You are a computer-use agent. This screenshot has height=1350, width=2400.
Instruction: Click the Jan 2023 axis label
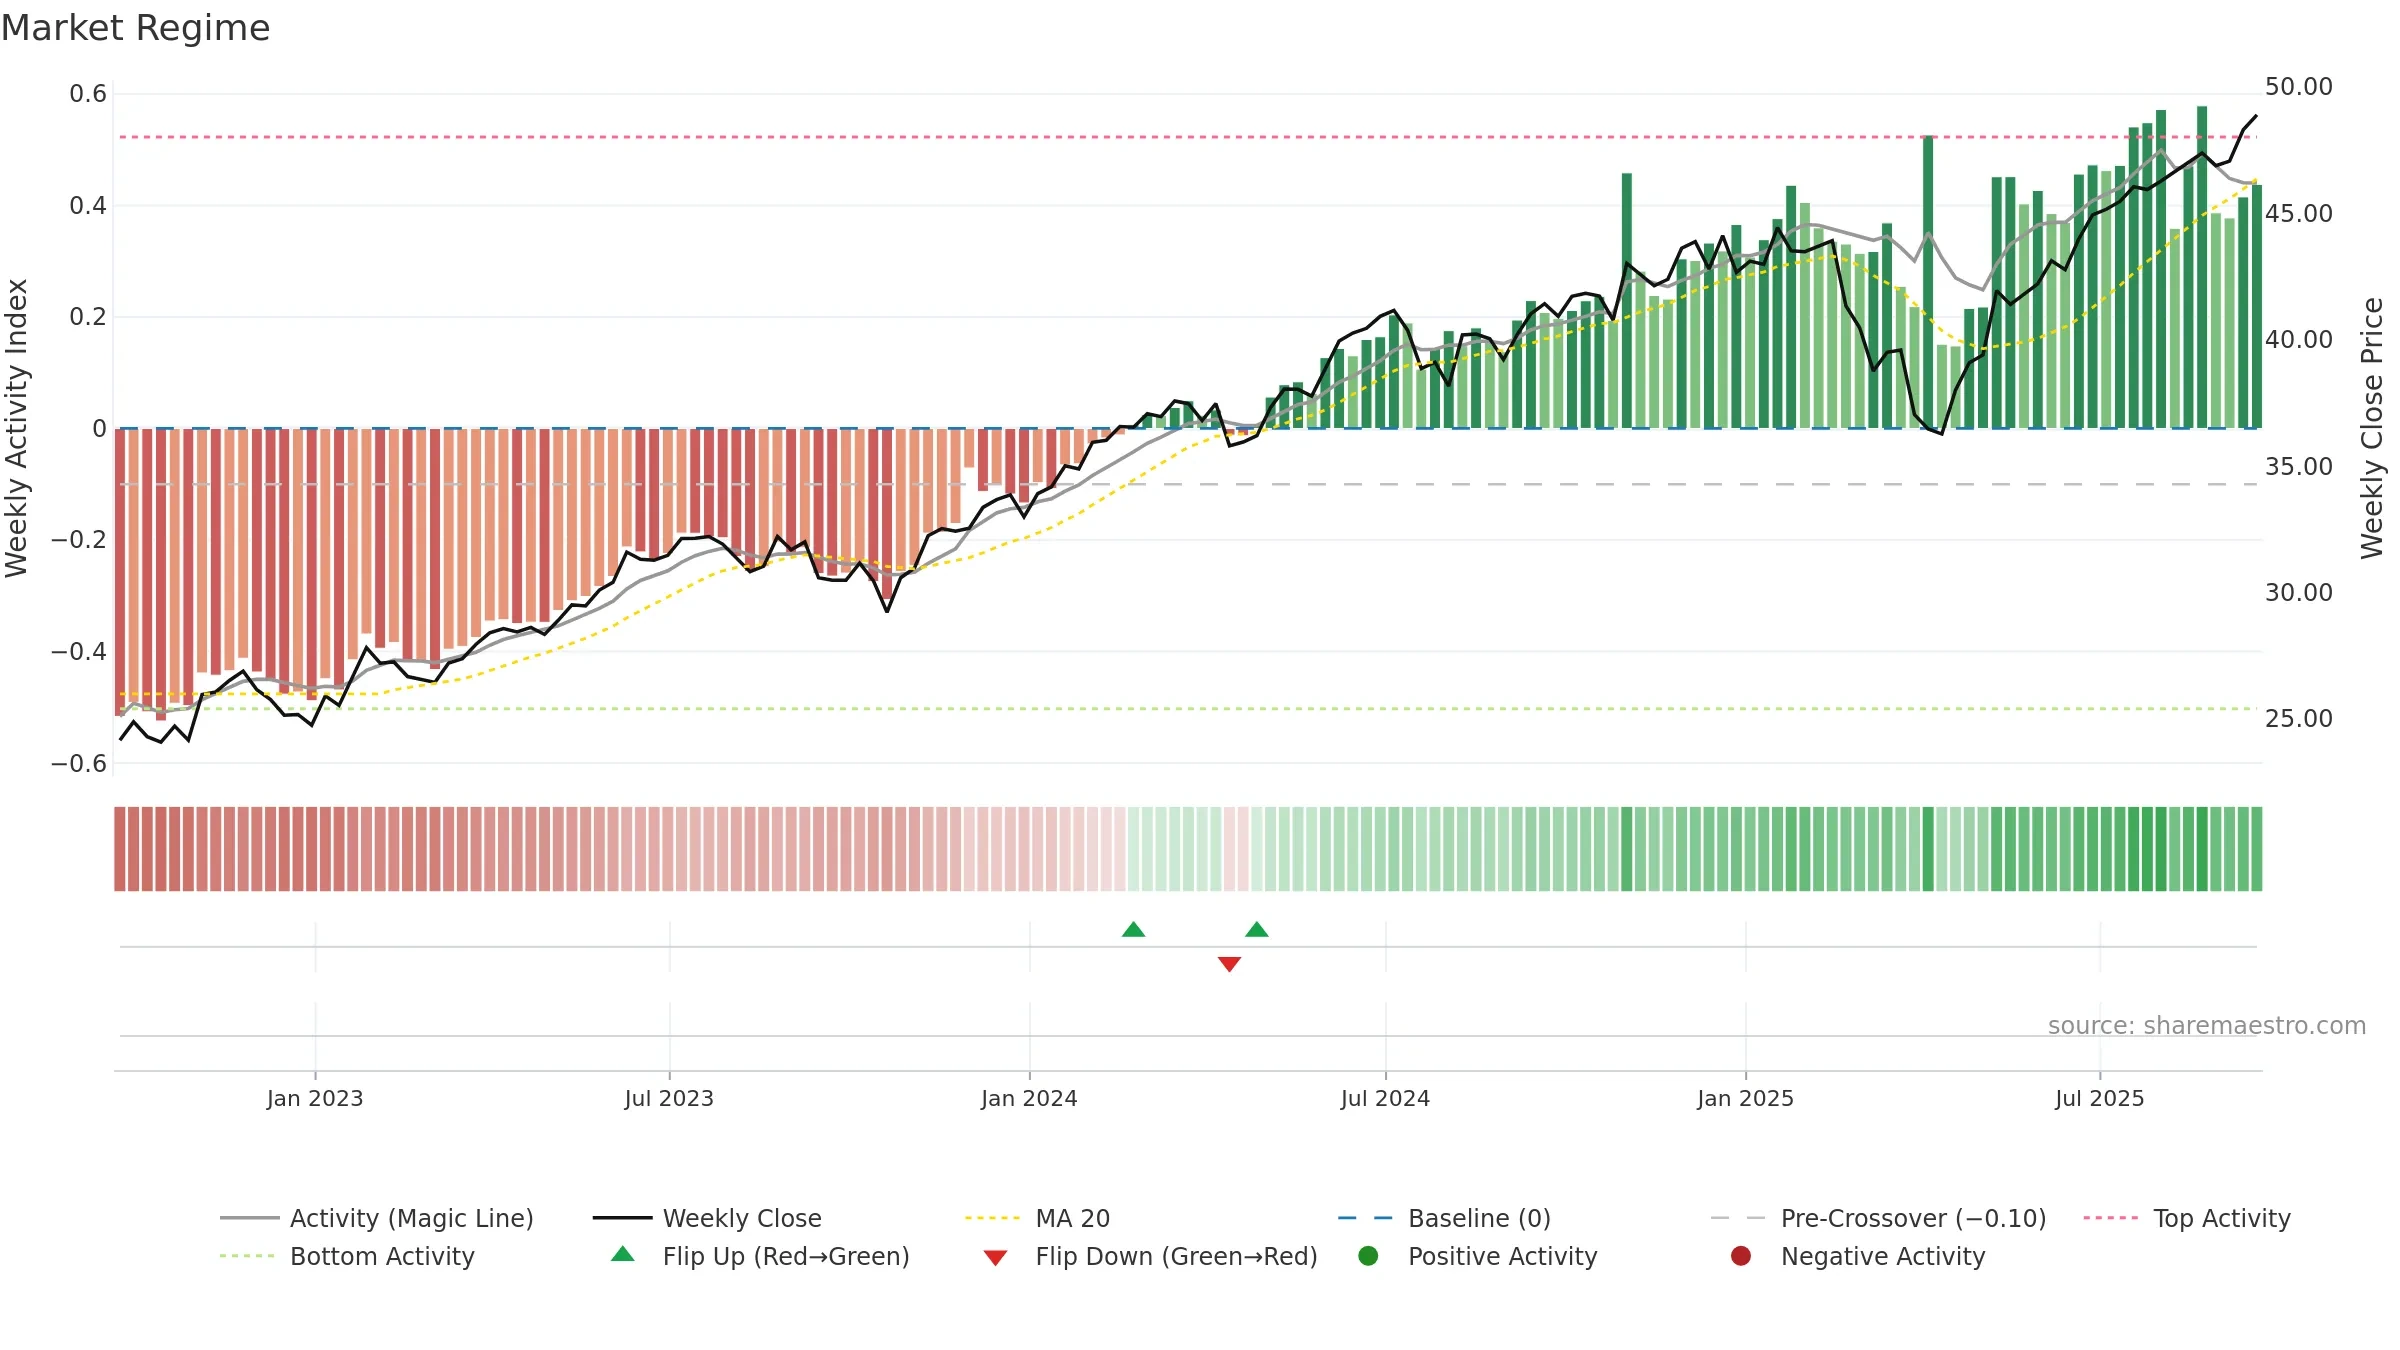click(x=315, y=1098)
